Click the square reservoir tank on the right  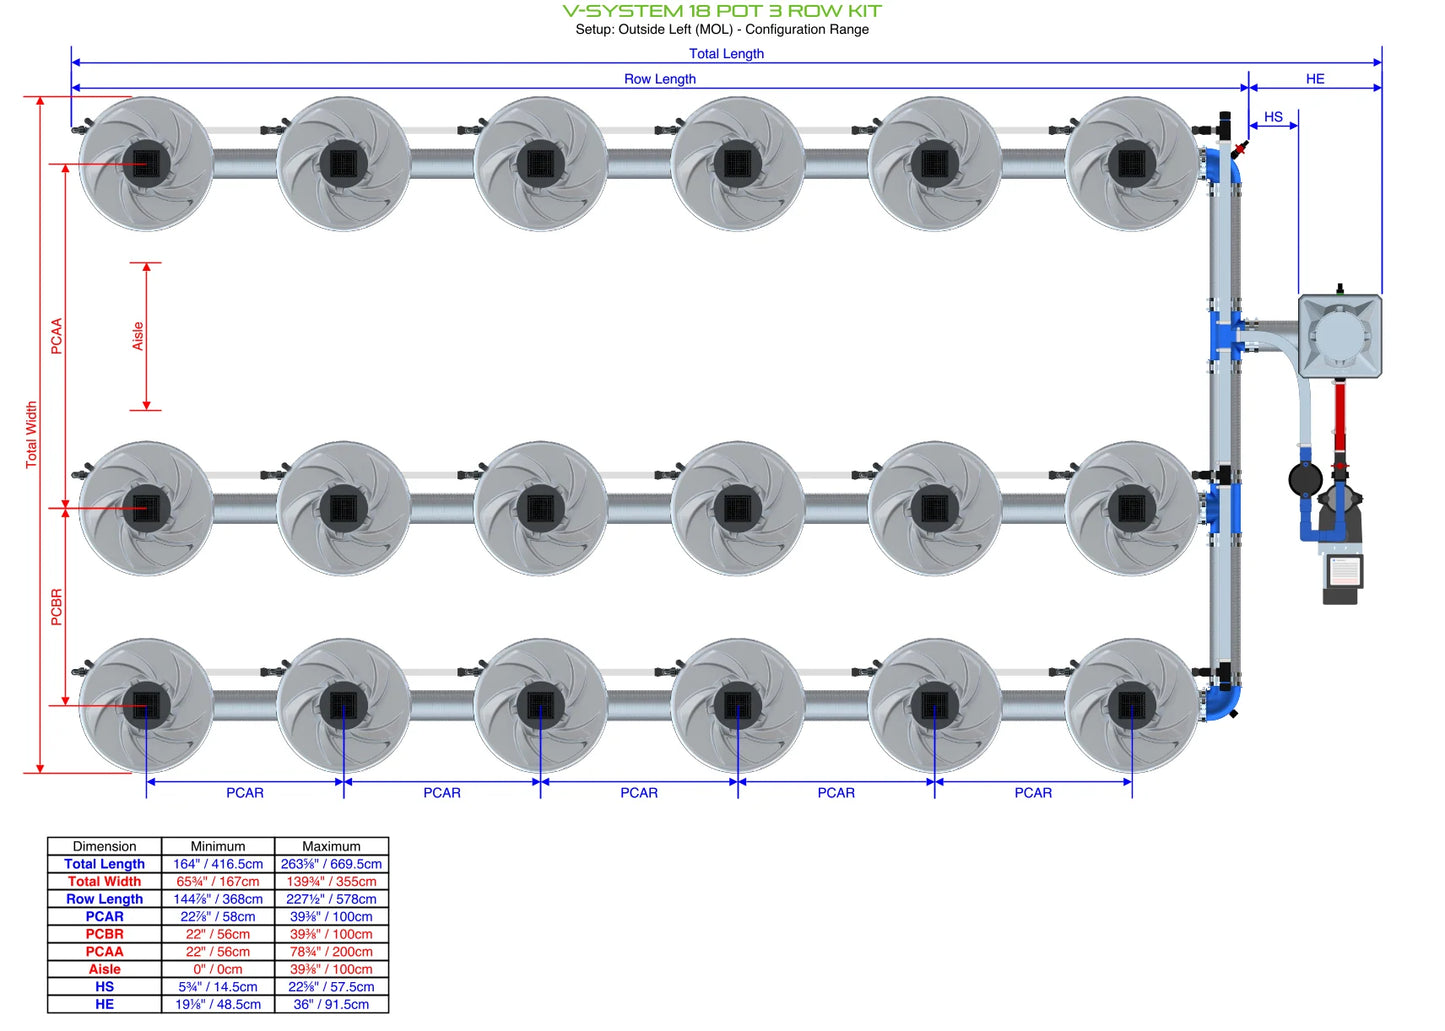pos(1340,336)
